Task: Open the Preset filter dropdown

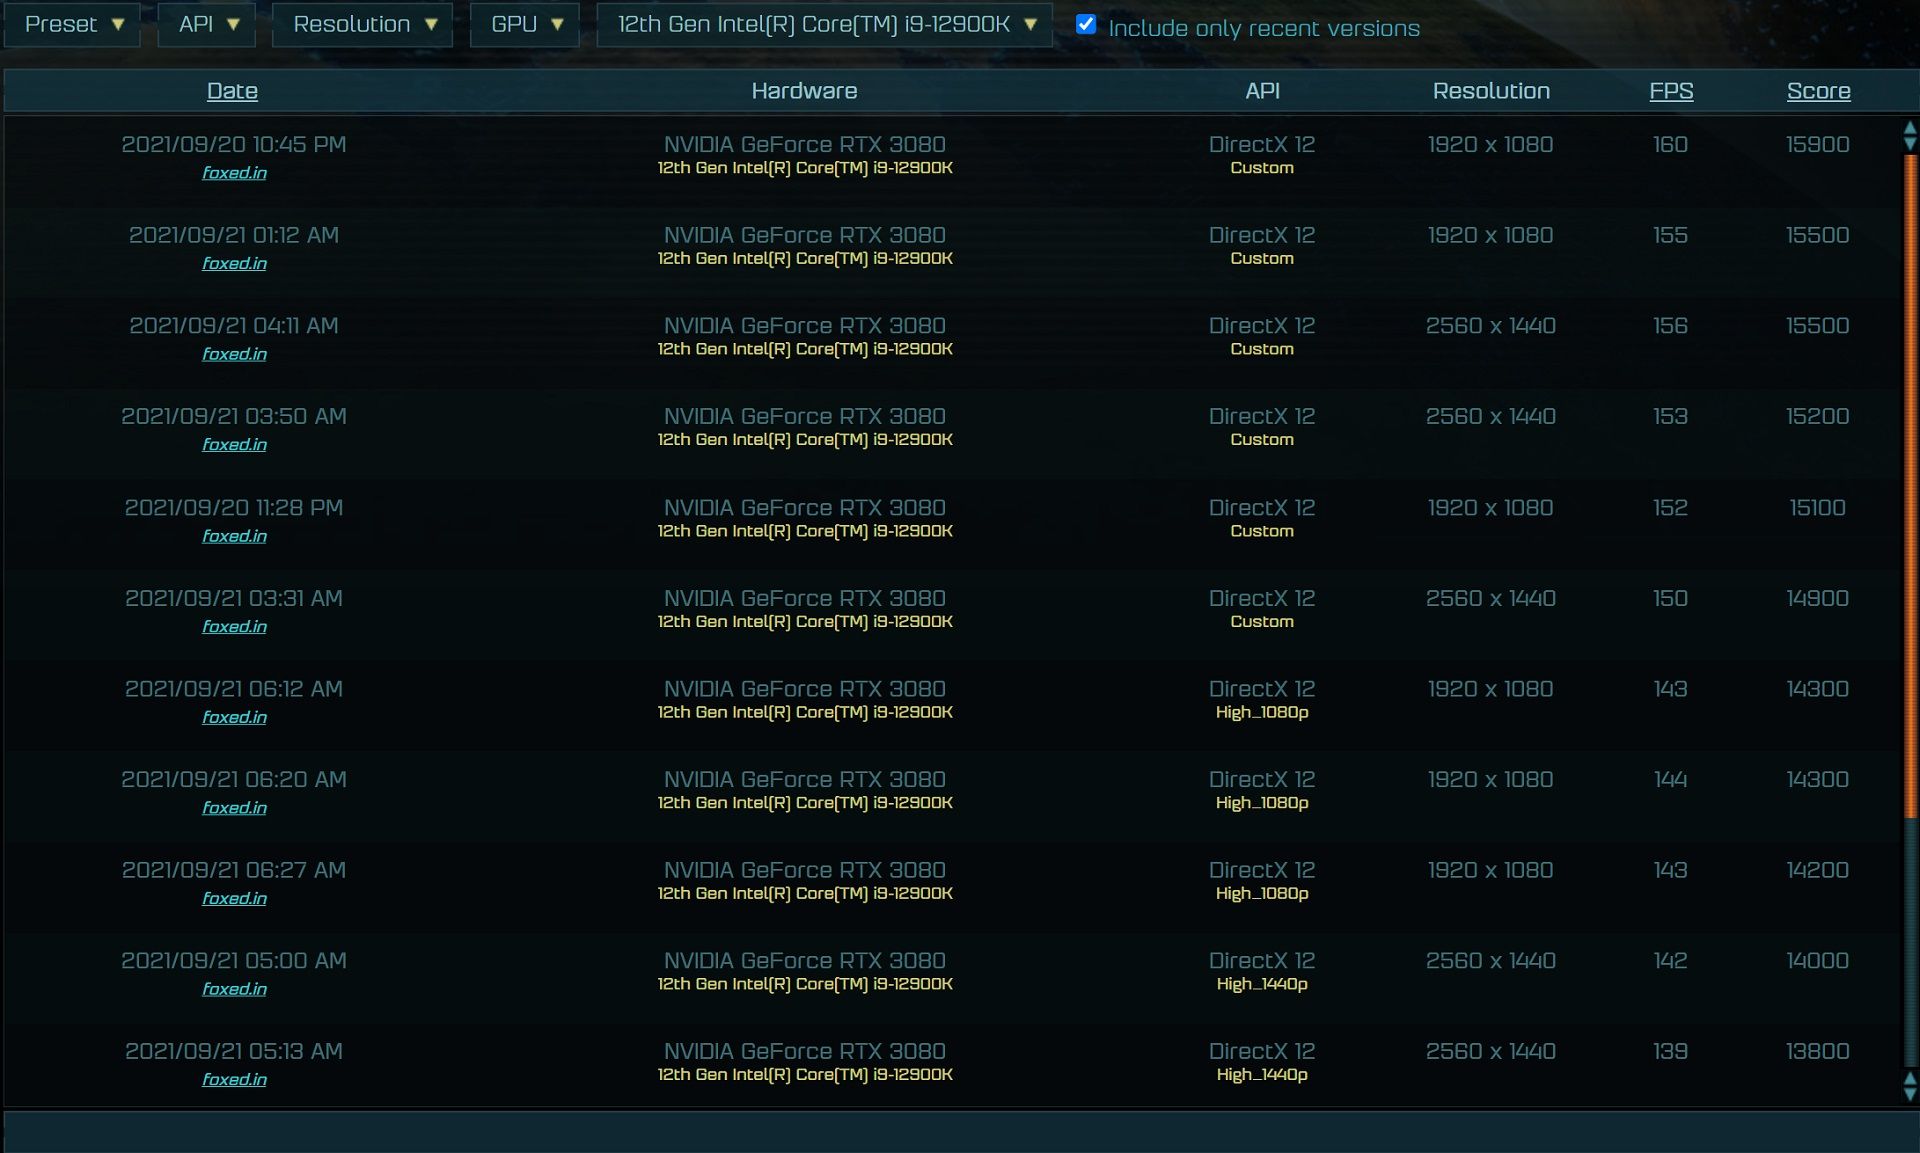Action: 73,24
